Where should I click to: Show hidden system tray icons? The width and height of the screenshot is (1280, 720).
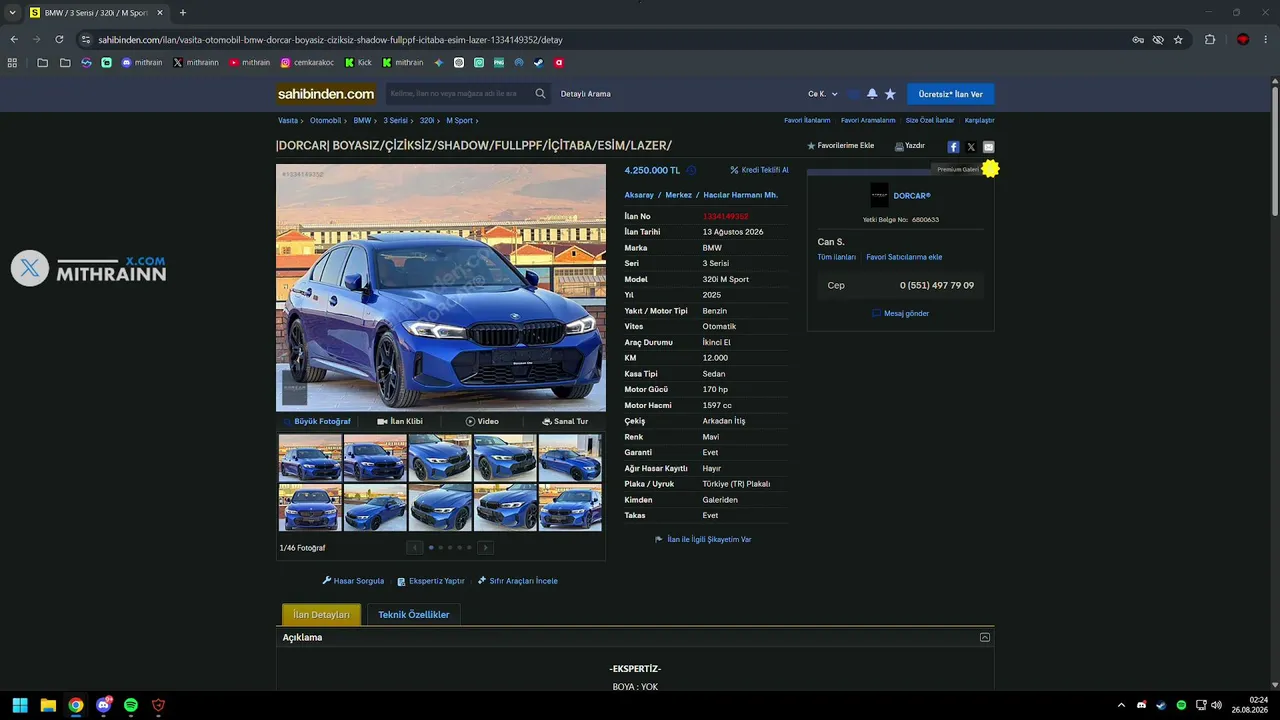[1121, 705]
